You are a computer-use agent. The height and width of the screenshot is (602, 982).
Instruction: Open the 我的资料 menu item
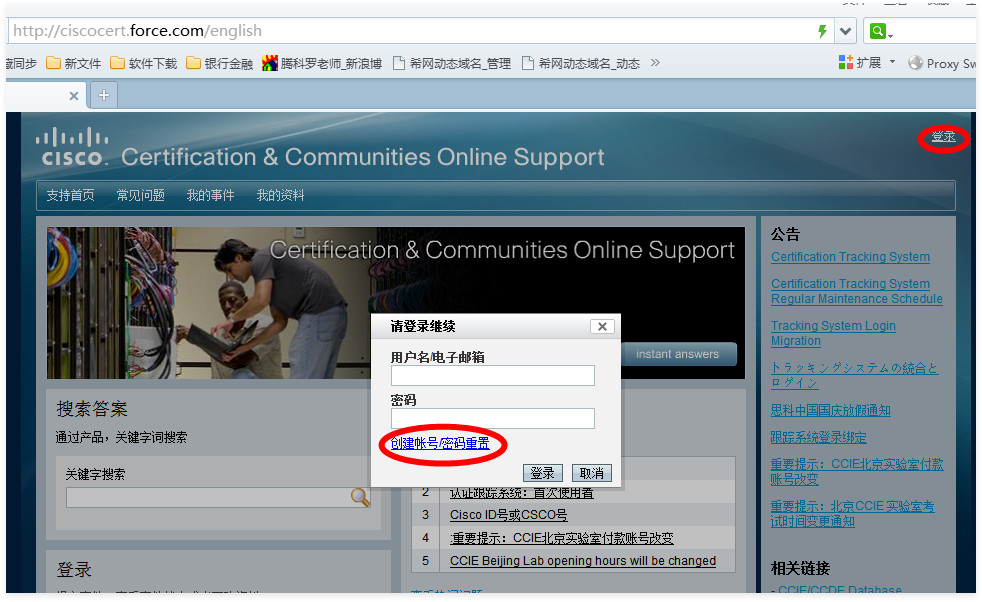tap(280, 195)
